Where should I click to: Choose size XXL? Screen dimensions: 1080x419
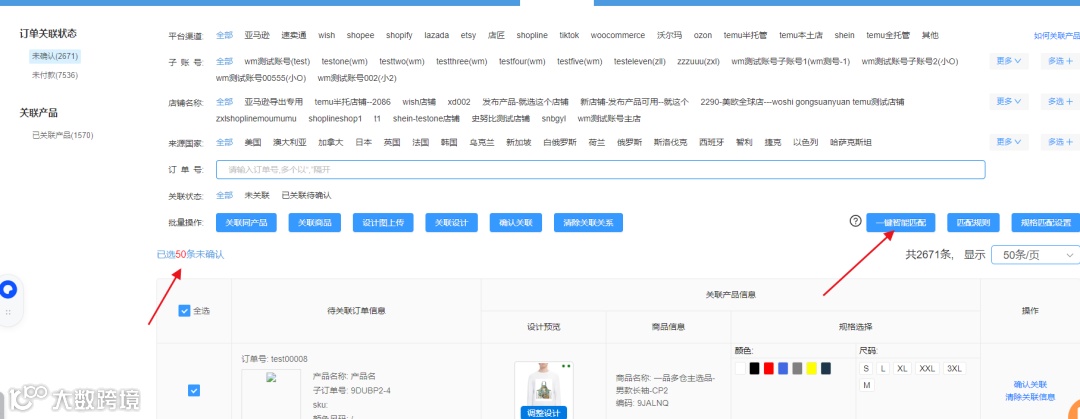927,369
